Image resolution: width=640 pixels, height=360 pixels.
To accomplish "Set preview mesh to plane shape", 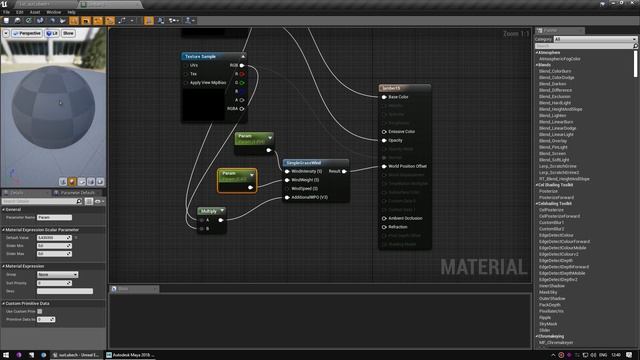I will (82, 182).
